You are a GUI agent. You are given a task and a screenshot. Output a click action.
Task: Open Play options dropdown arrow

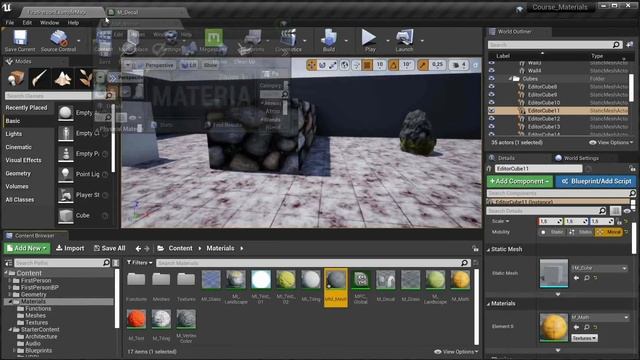click(387, 41)
